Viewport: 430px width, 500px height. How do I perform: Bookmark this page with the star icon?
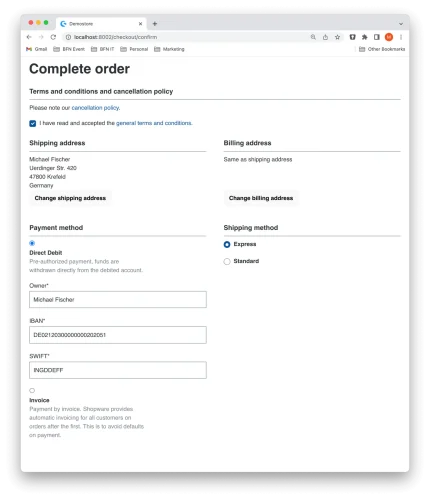pos(337,37)
